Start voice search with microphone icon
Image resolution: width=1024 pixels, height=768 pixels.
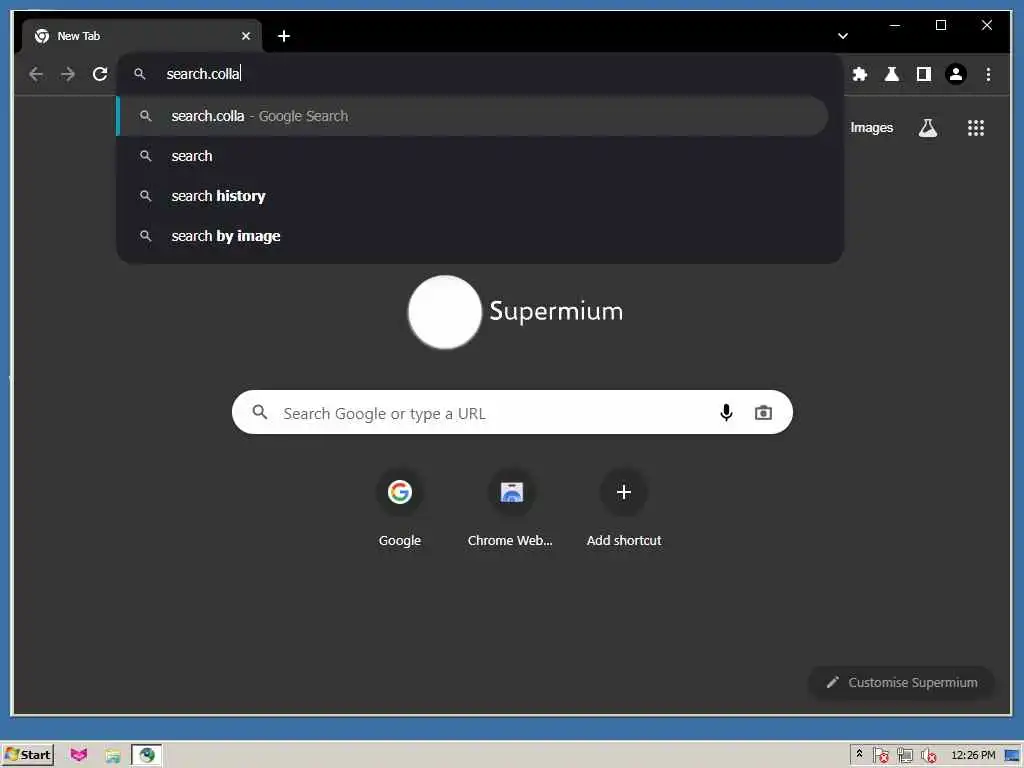tap(726, 412)
